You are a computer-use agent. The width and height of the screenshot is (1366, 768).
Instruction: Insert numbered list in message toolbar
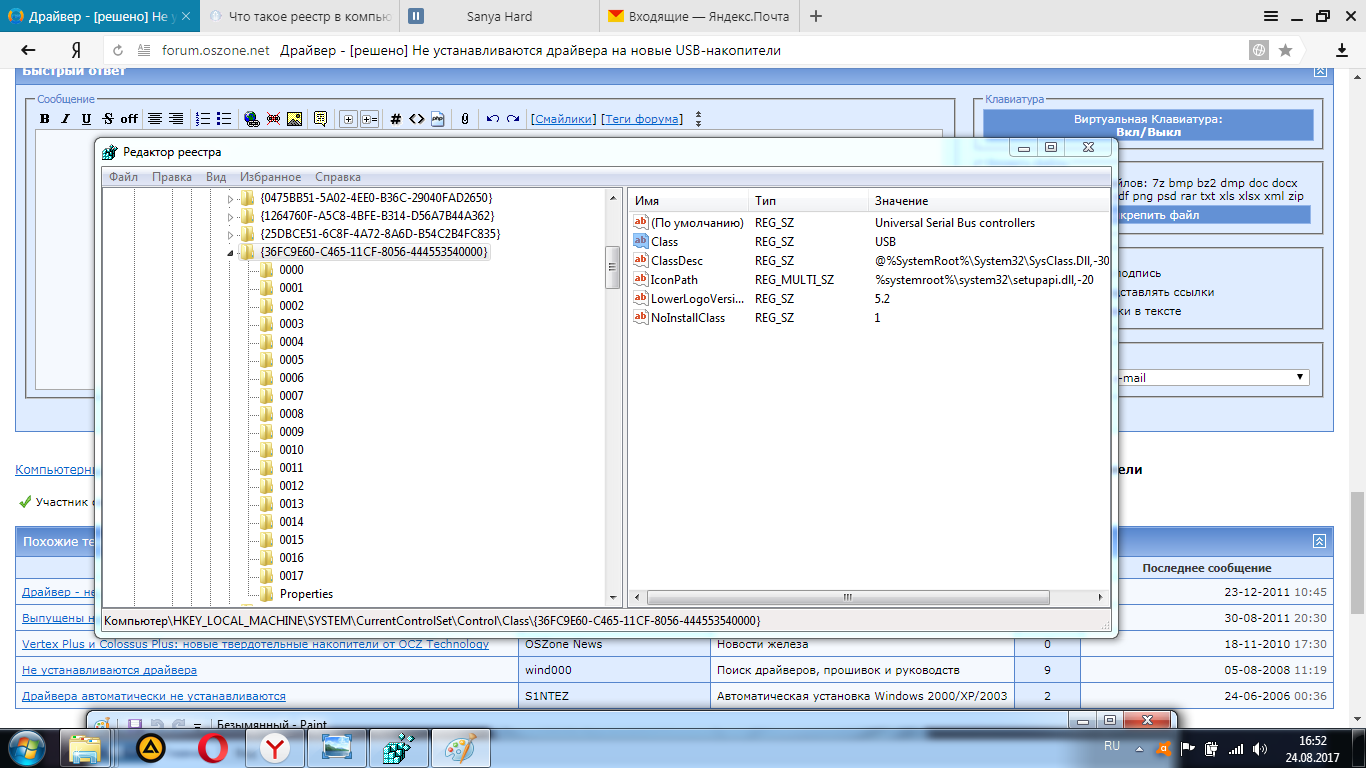(203, 119)
